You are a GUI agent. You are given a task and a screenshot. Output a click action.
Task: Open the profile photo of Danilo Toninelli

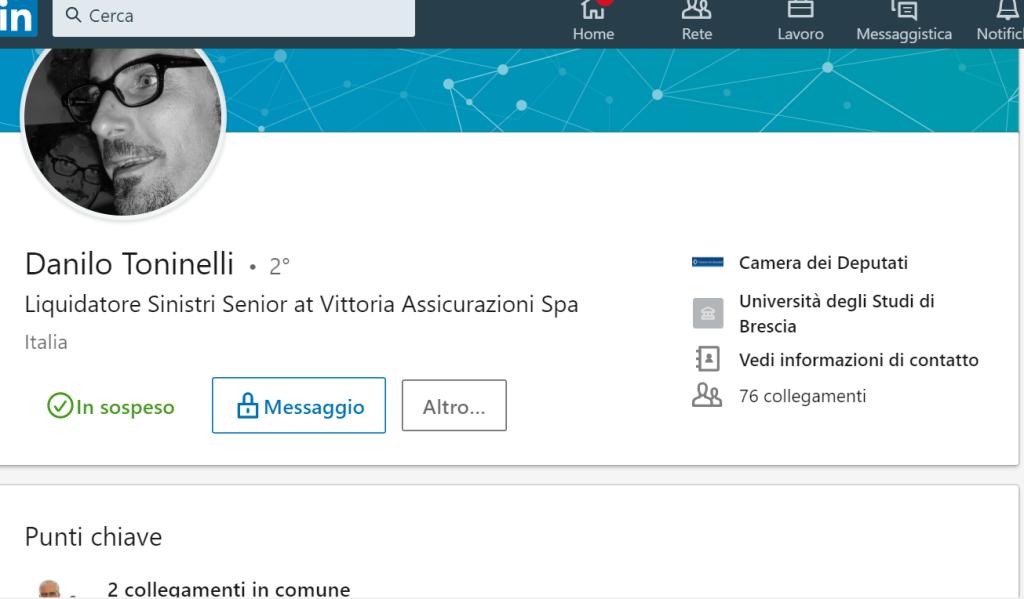(123, 131)
